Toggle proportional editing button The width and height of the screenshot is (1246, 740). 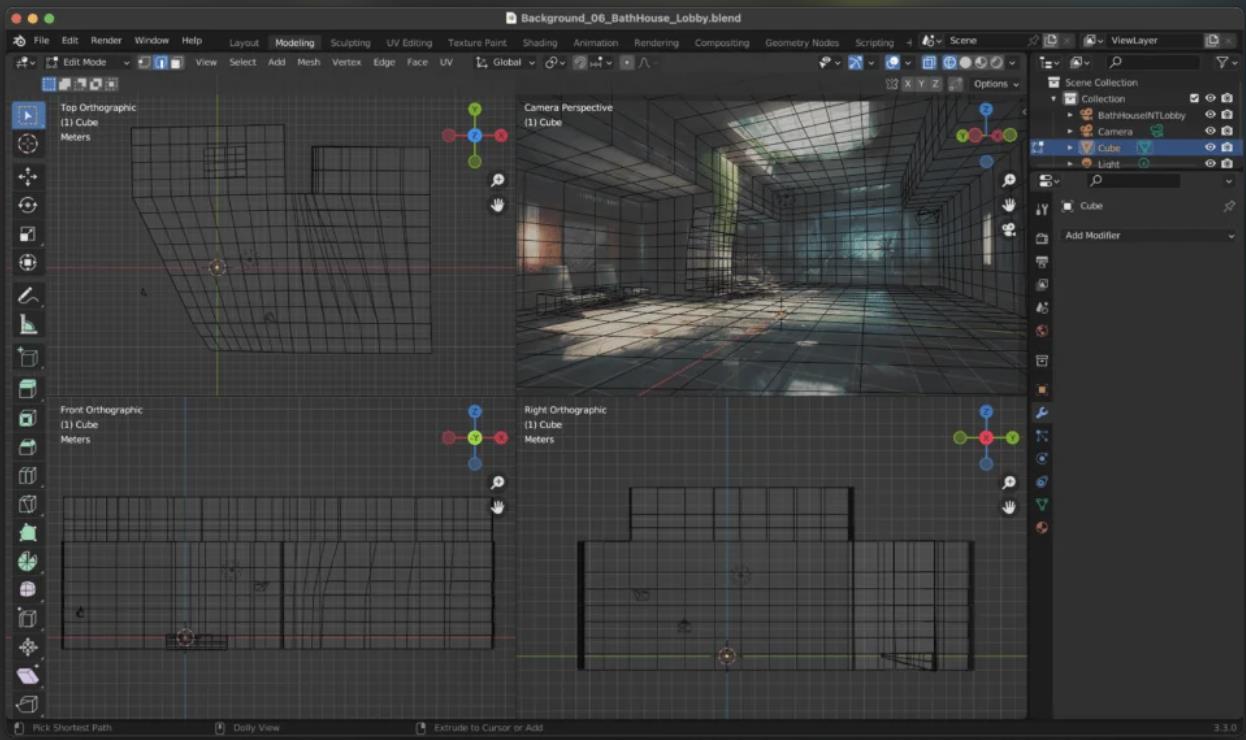tap(626, 62)
